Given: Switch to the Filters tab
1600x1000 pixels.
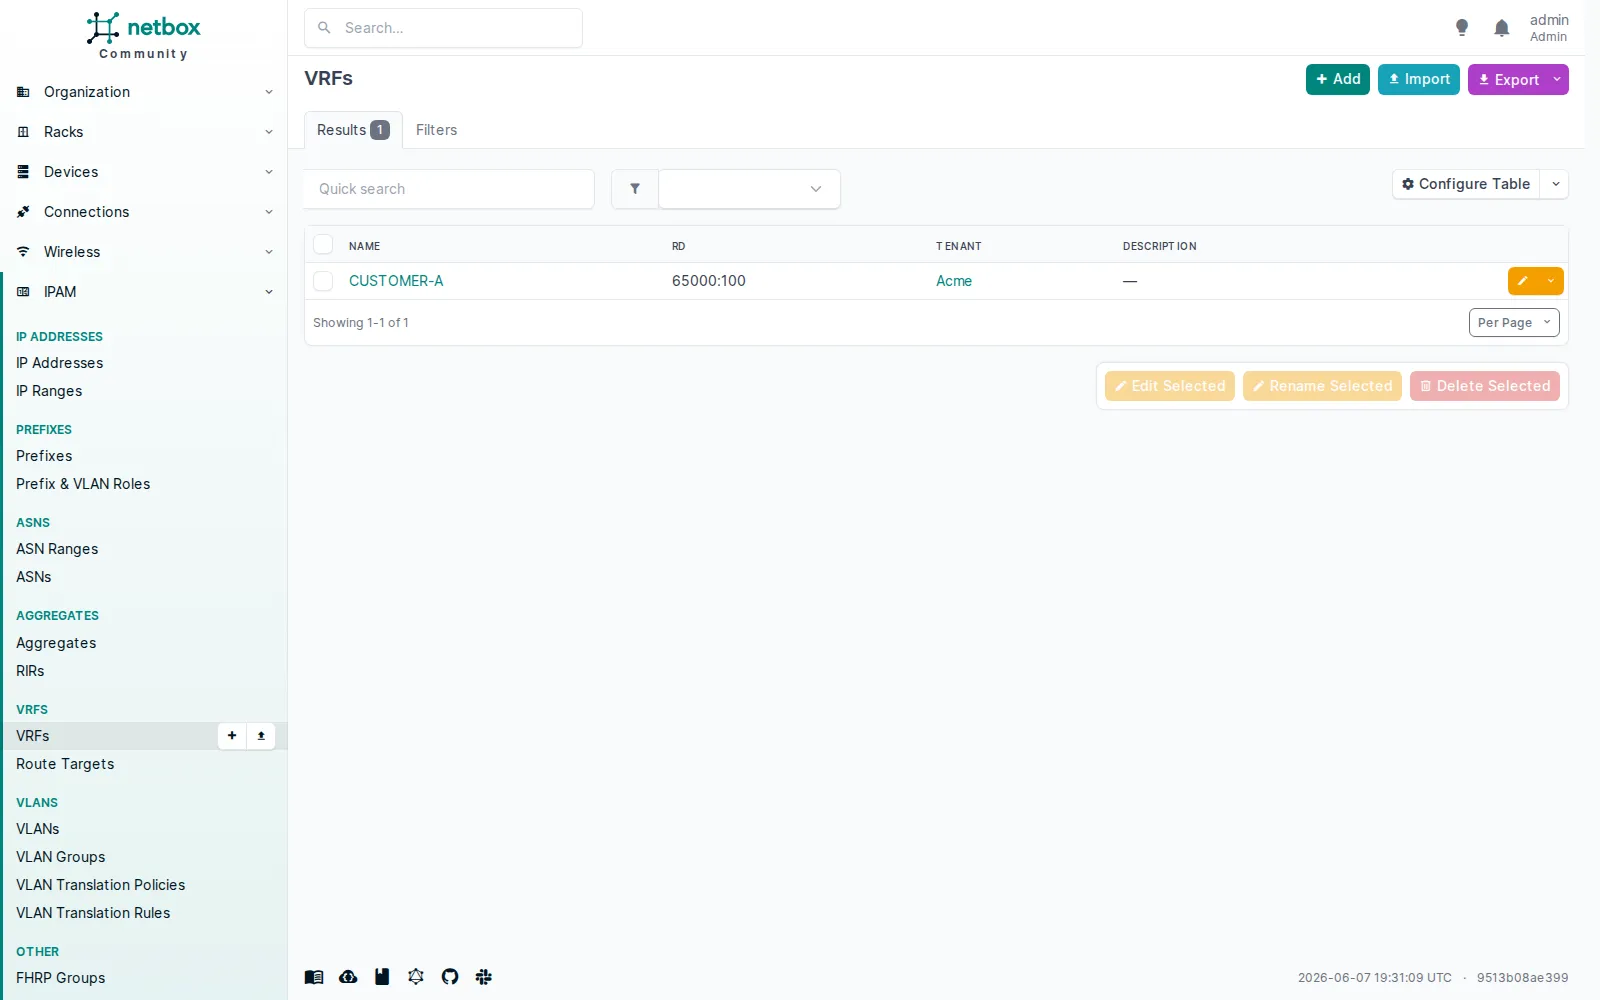Looking at the screenshot, I should [x=436, y=130].
